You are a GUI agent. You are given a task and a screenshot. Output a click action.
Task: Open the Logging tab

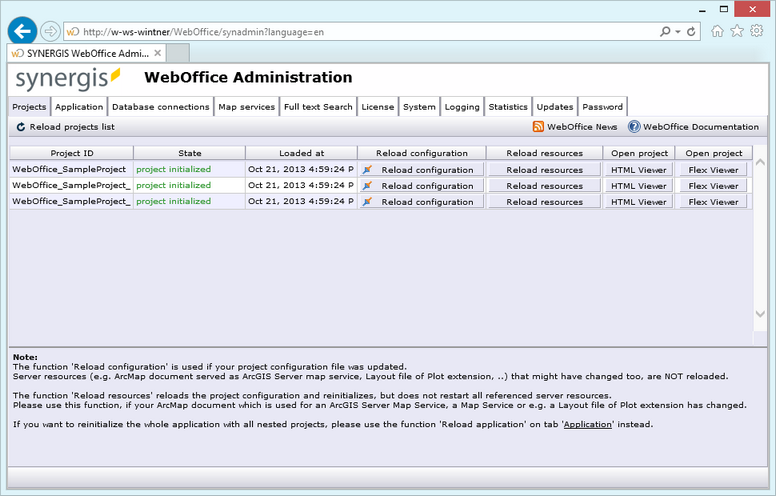pos(462,107)
